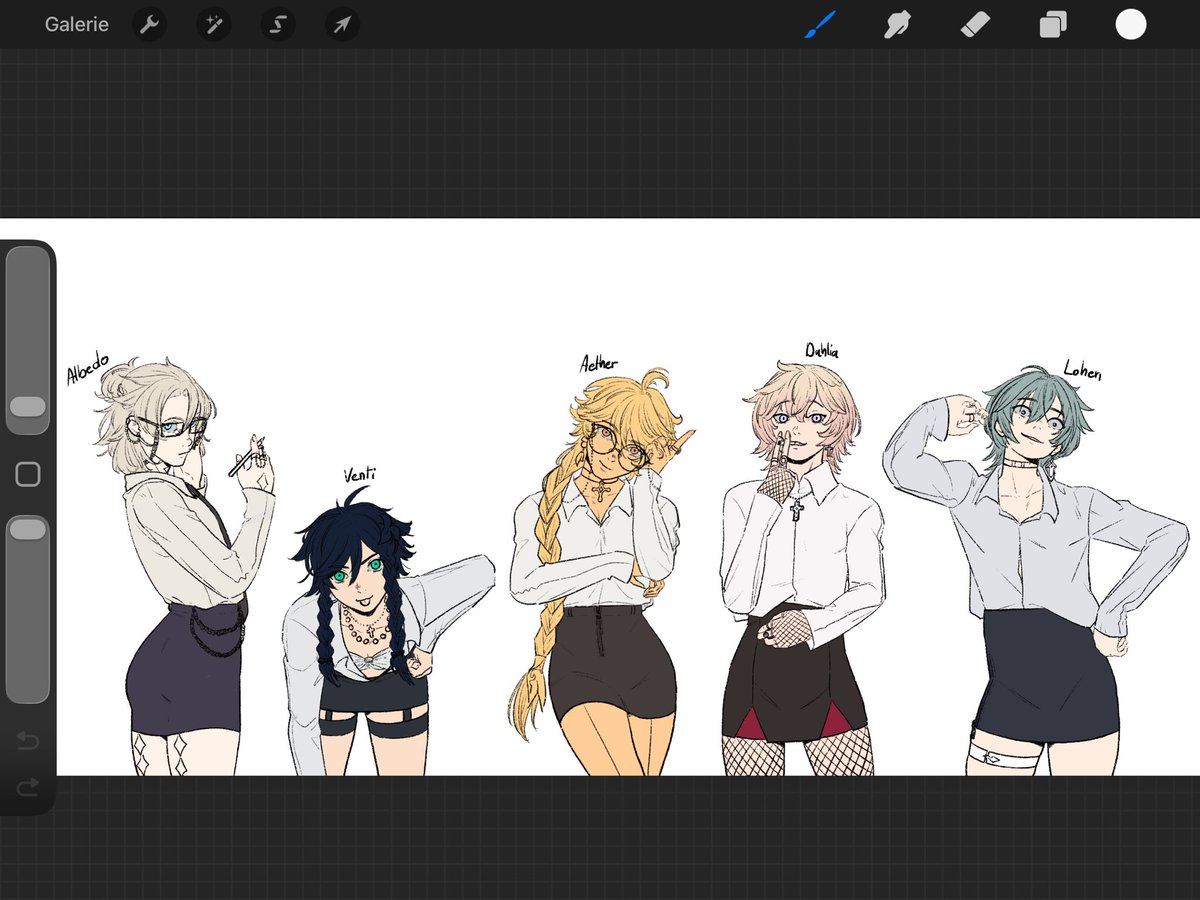The width and height of the screenshot is (1200, 900).
Task: Select the Transform arrow tool
Action: [342, 24]
